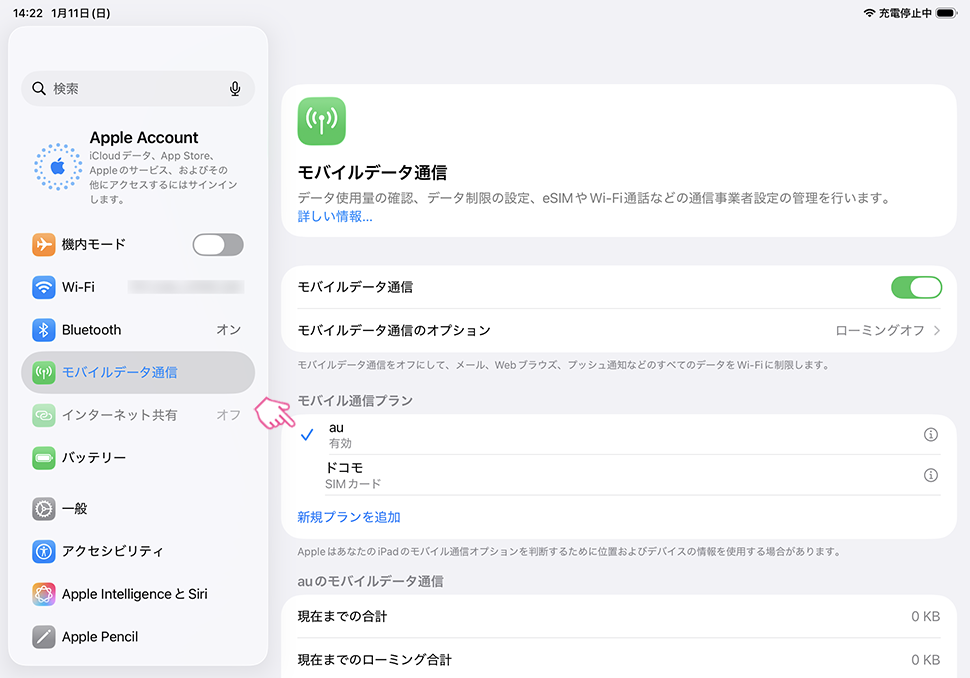Show info for the ドコモ SIM plan
Screen dimensions: 970x678
(x=930, y=475)
